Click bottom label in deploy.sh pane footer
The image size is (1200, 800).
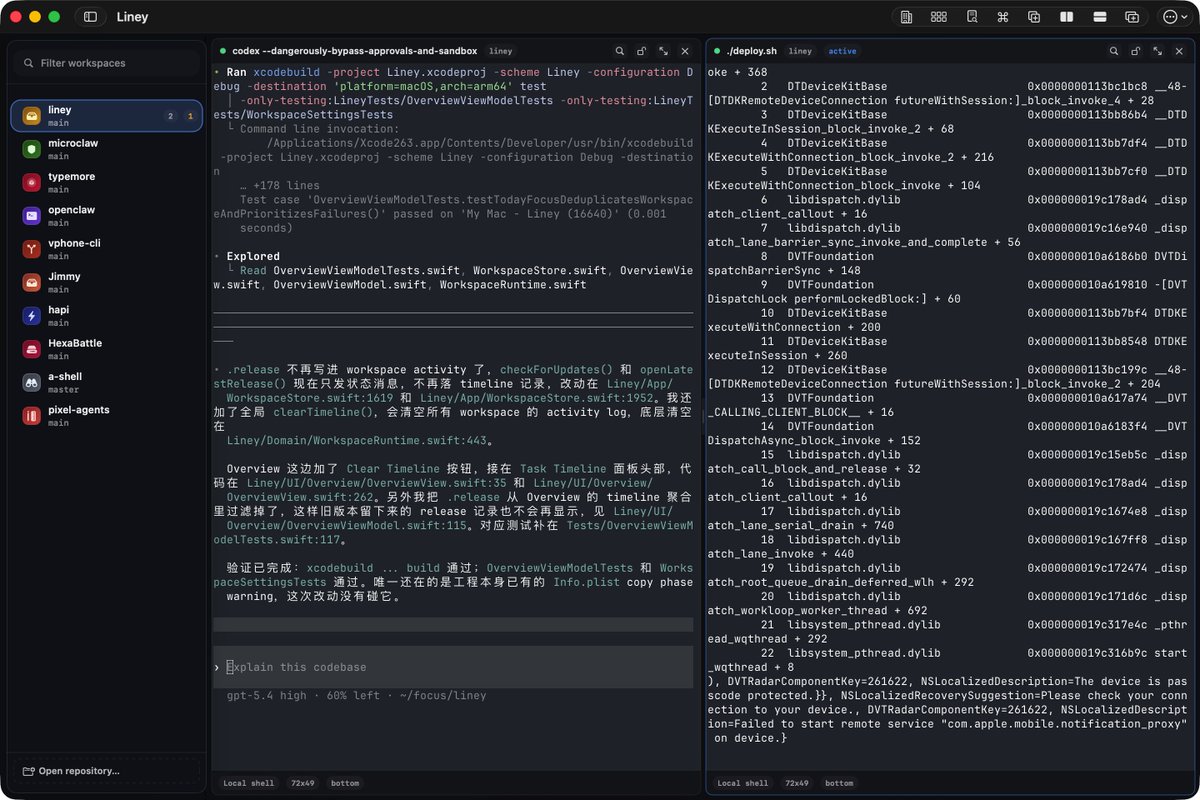click(839, 783)
